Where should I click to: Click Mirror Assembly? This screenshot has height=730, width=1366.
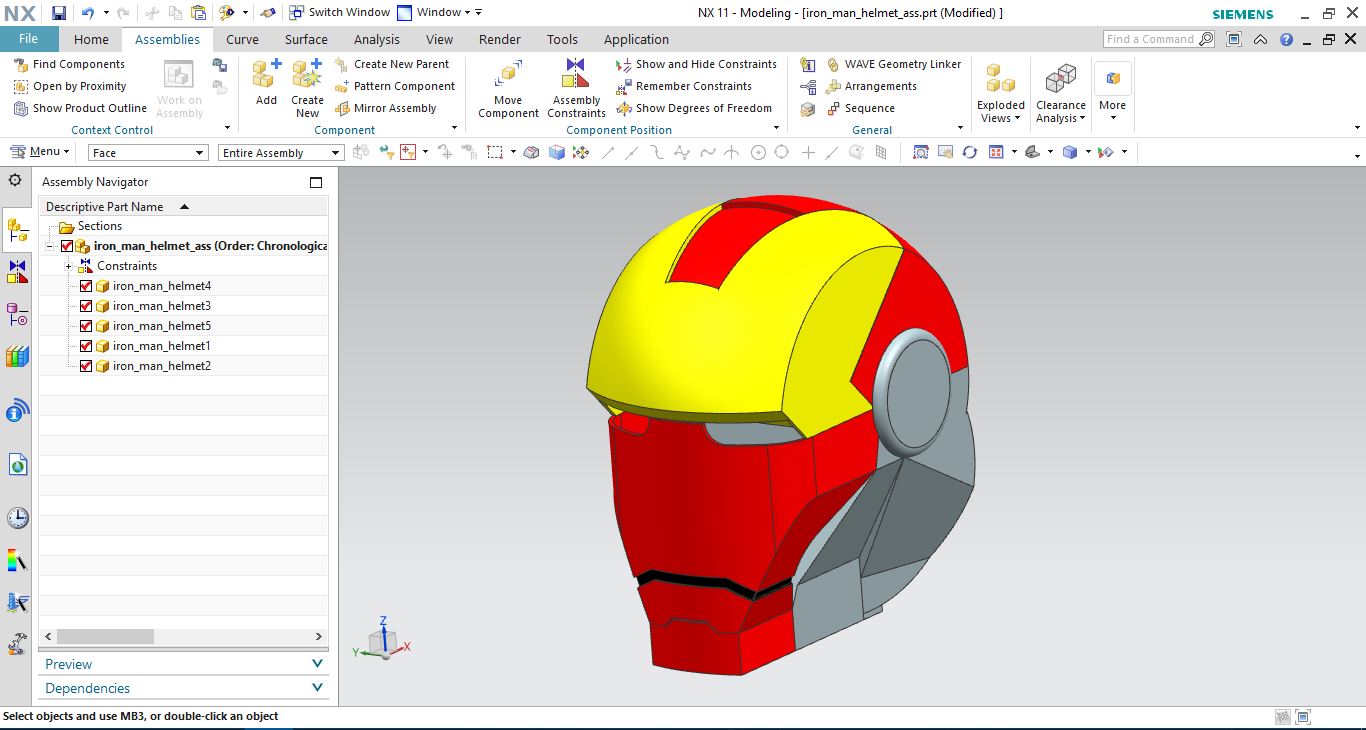point(385,108)
